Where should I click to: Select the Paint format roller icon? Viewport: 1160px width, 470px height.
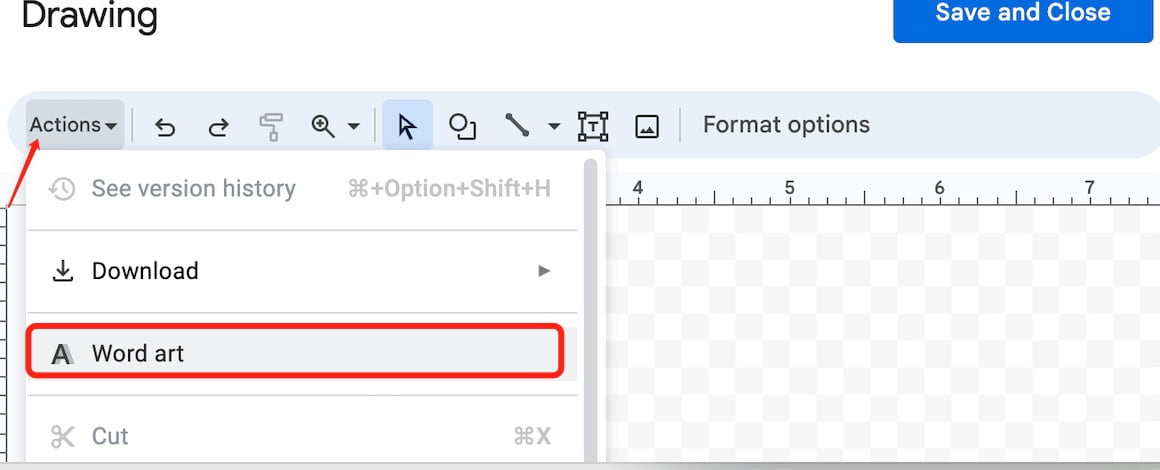[272, 127]
